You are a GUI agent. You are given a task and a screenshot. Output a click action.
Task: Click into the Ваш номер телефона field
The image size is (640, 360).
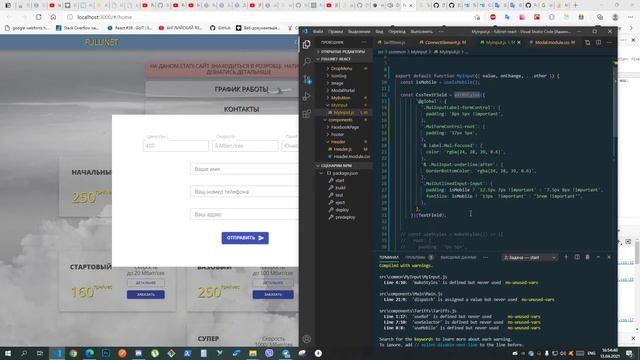pyautogui.click(x=244, y=191)
